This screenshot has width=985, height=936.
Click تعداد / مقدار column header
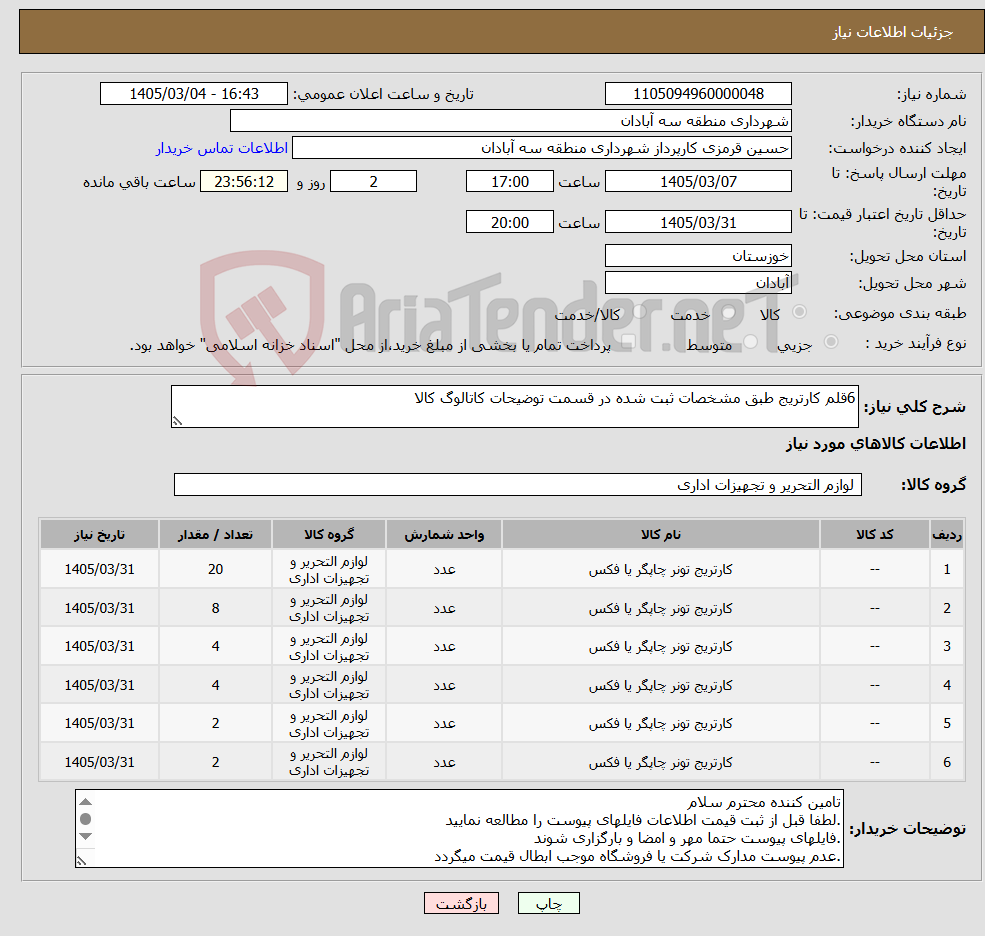tap(215, 535)
